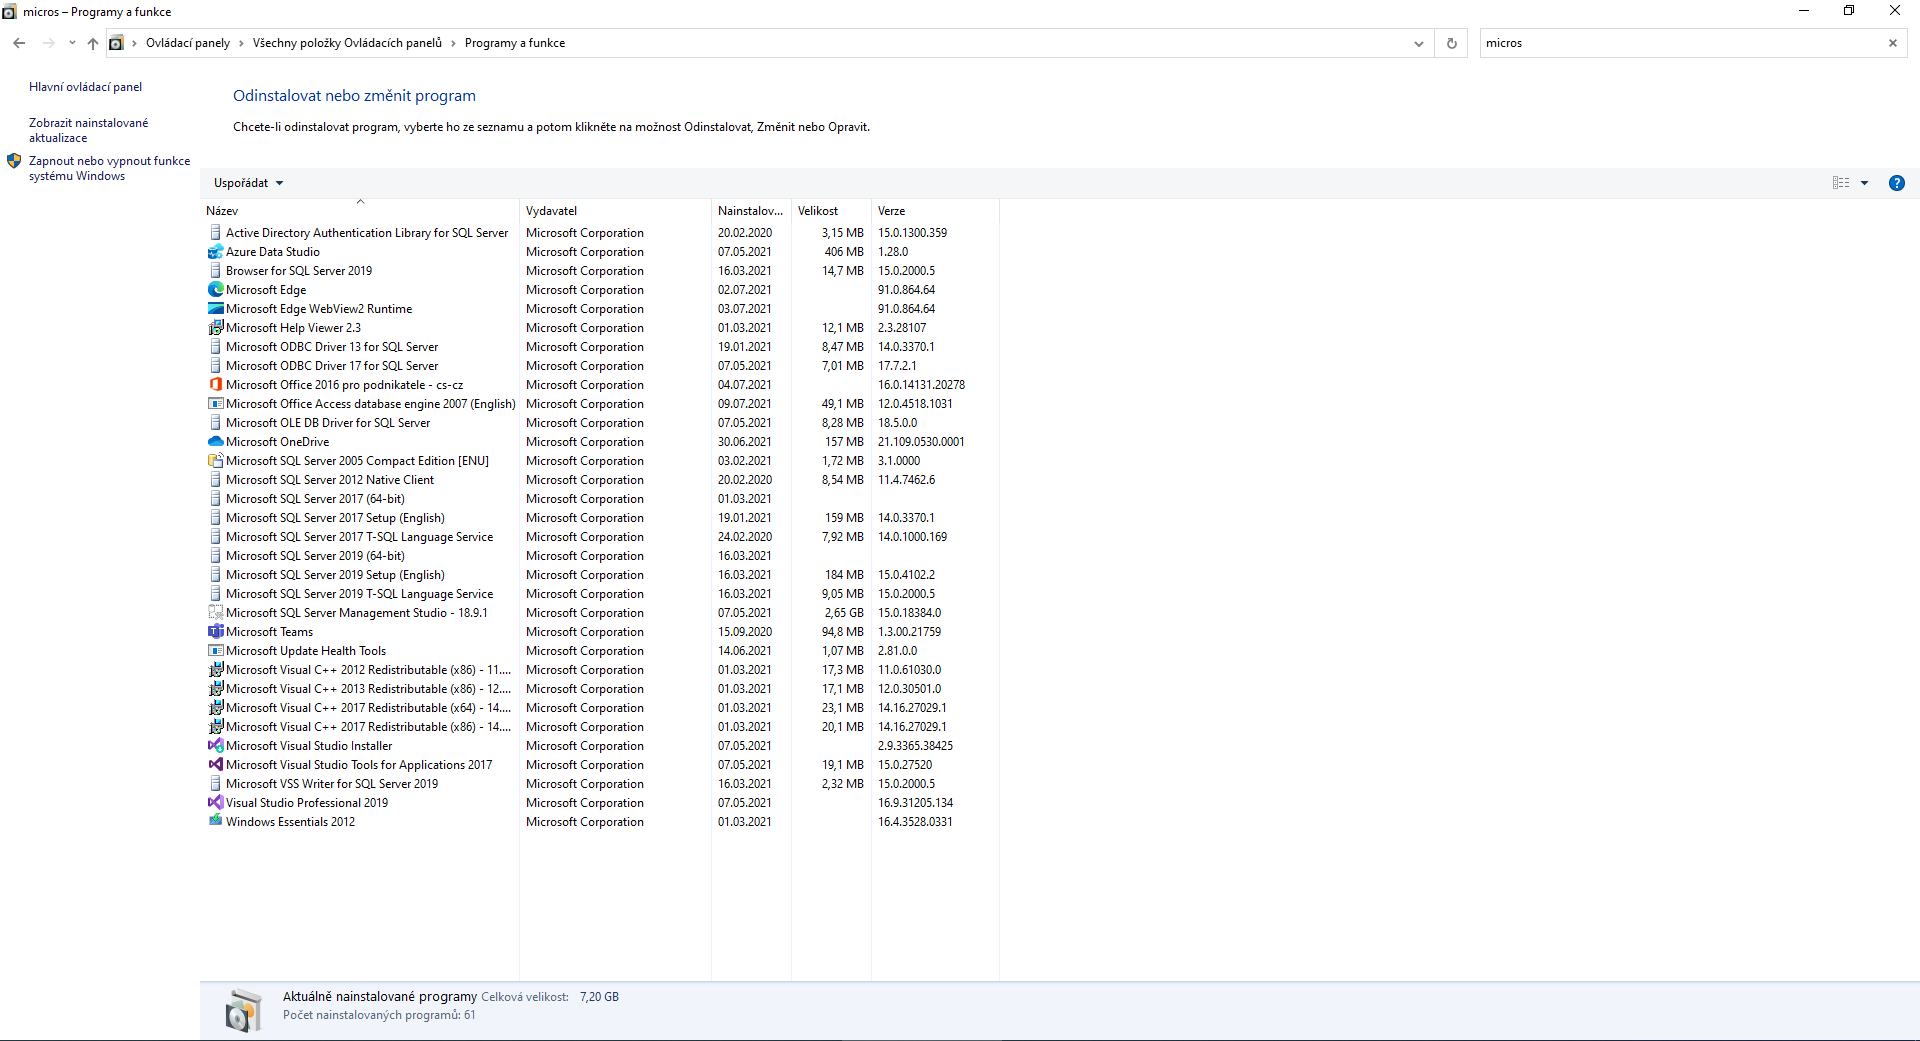Select Microsoft OLE DB Driver for SQL Server

pos(600,423)
